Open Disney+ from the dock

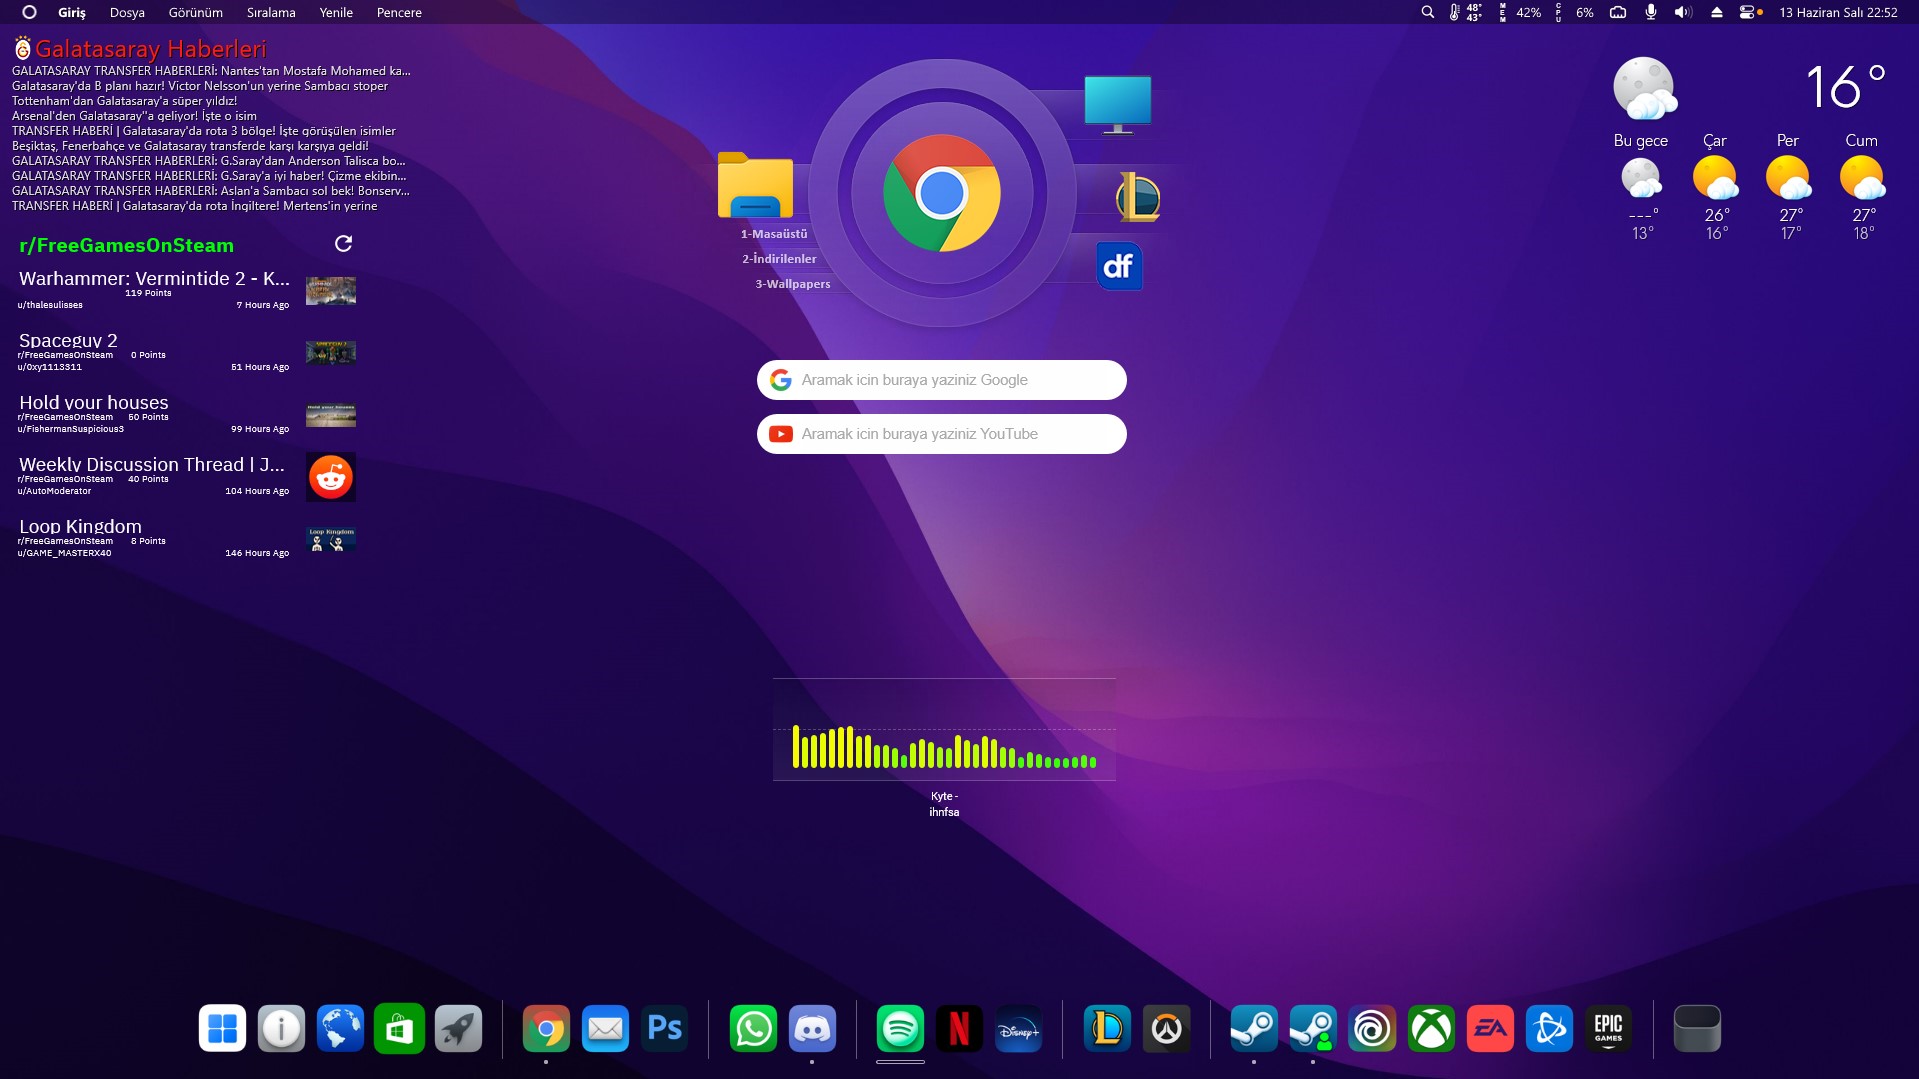point(1018,1028)
